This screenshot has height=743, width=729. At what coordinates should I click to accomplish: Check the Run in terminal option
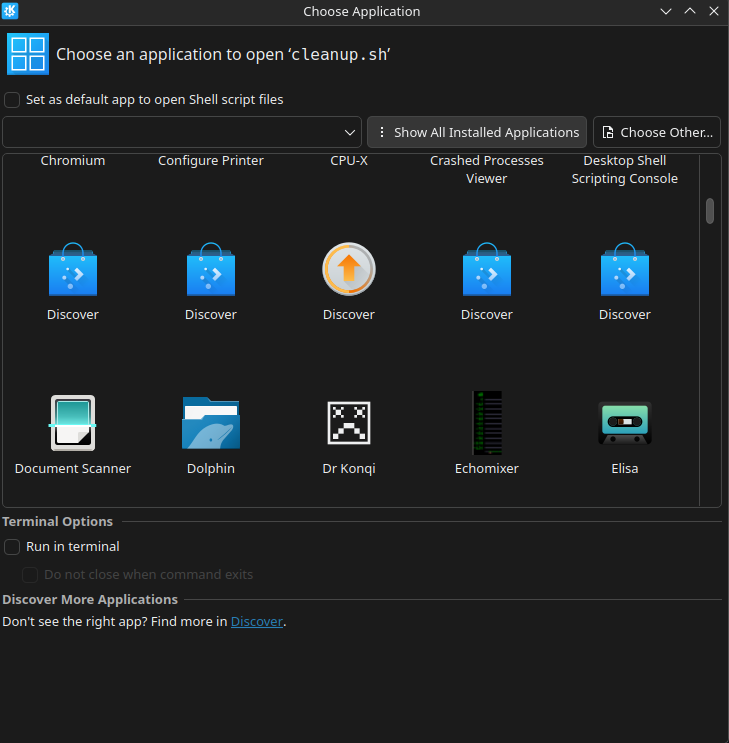tap(12, 547)
